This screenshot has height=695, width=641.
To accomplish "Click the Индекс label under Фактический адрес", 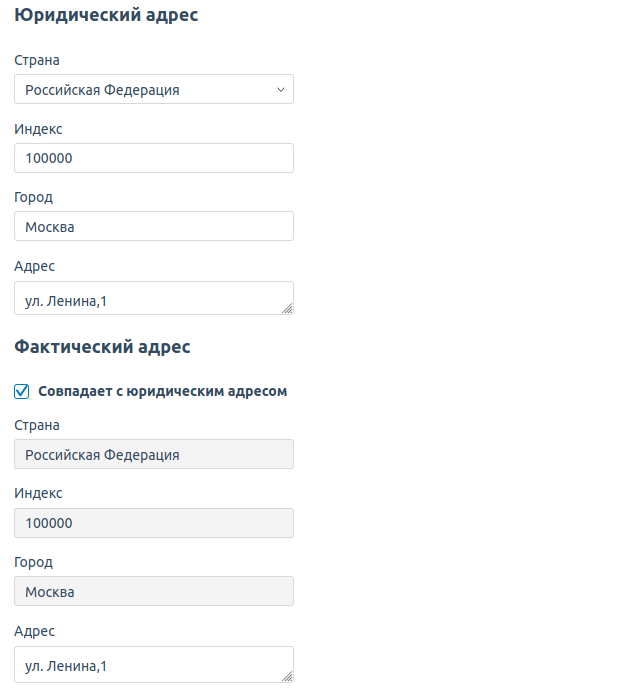I will click(38, 493).
